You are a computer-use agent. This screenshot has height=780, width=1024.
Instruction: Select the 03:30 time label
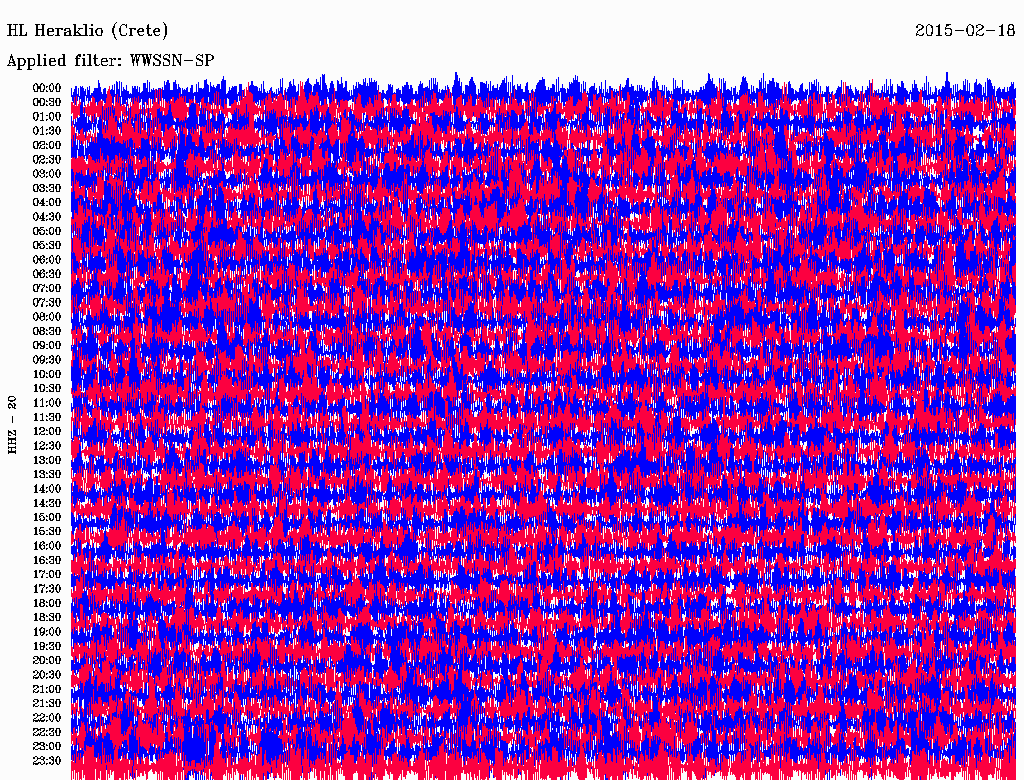(x=46, y=188)
